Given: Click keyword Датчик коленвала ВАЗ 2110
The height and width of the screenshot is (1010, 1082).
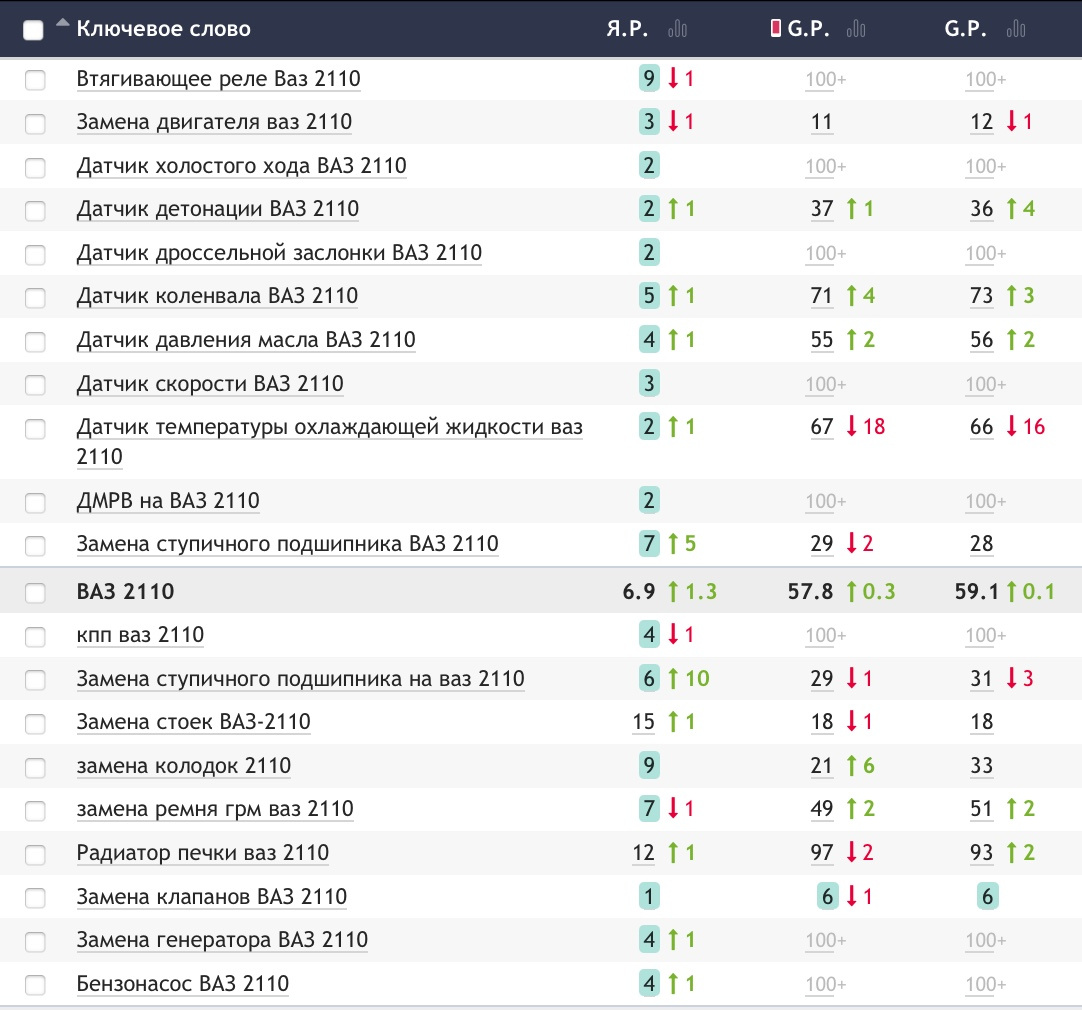Looking at the screenshot, I should coord(217,296).
